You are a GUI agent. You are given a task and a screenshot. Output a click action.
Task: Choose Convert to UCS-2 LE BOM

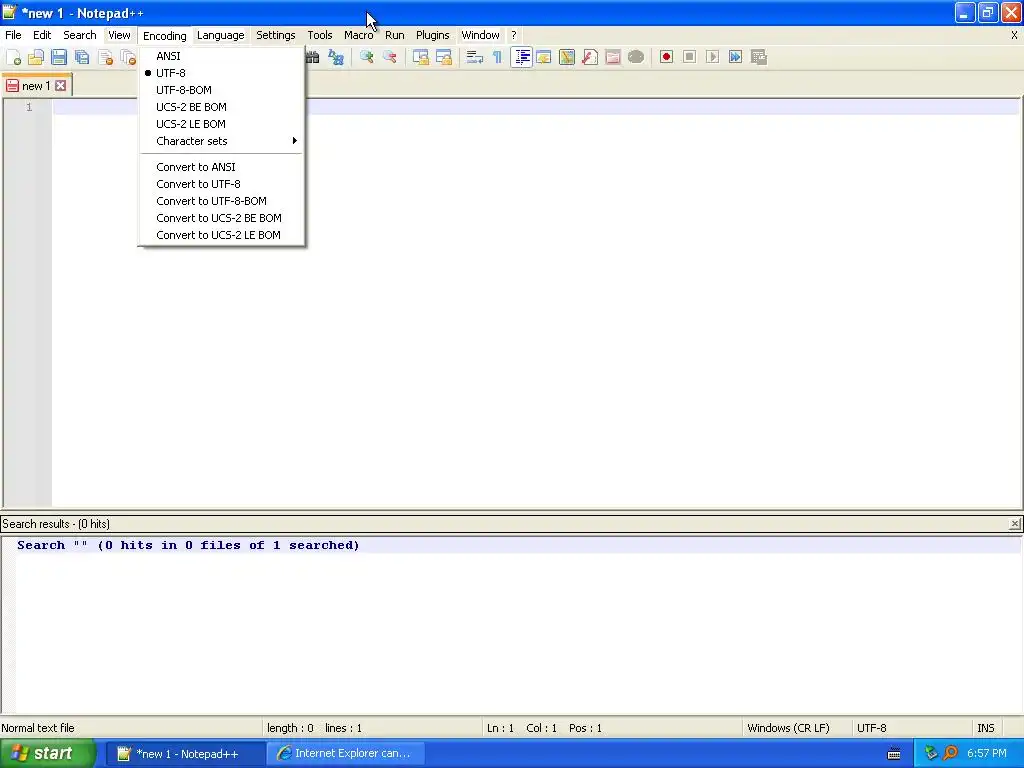pyautogui.click(x=221, y=235)
